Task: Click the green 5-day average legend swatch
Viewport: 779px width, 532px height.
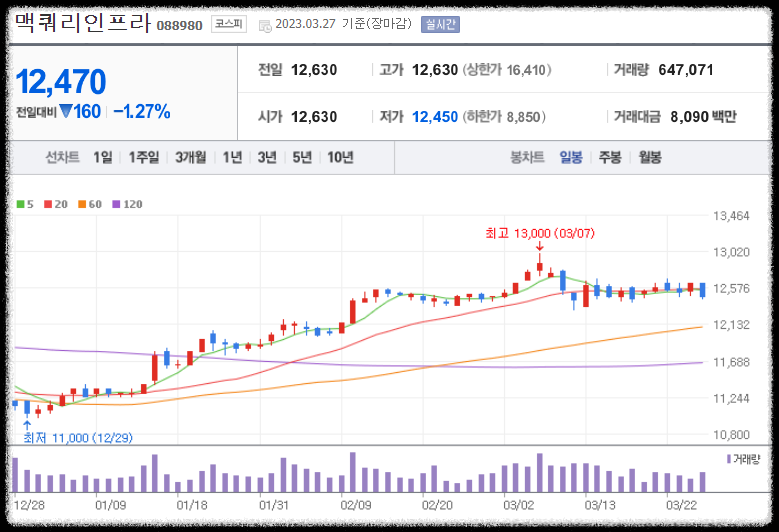Action: point(20,204)
